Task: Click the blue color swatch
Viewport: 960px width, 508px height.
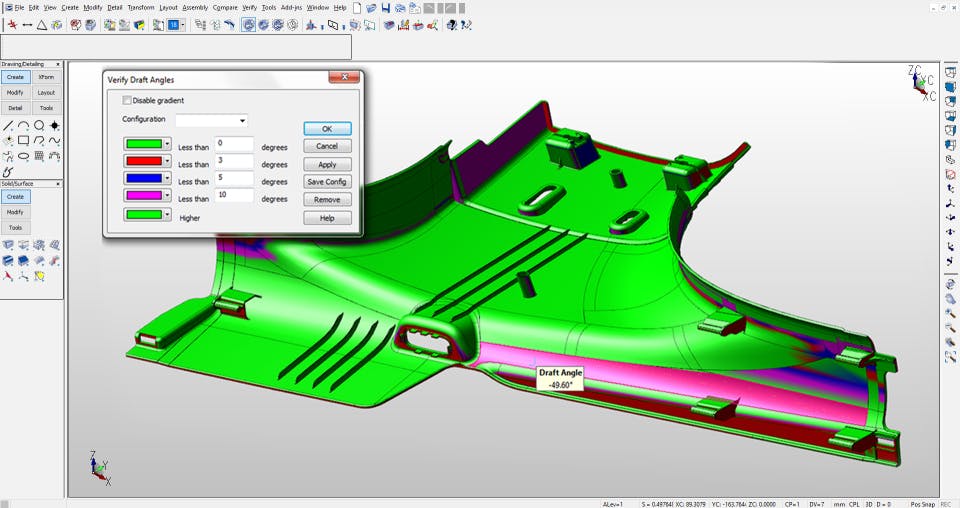Action: (x=144, y=178)
